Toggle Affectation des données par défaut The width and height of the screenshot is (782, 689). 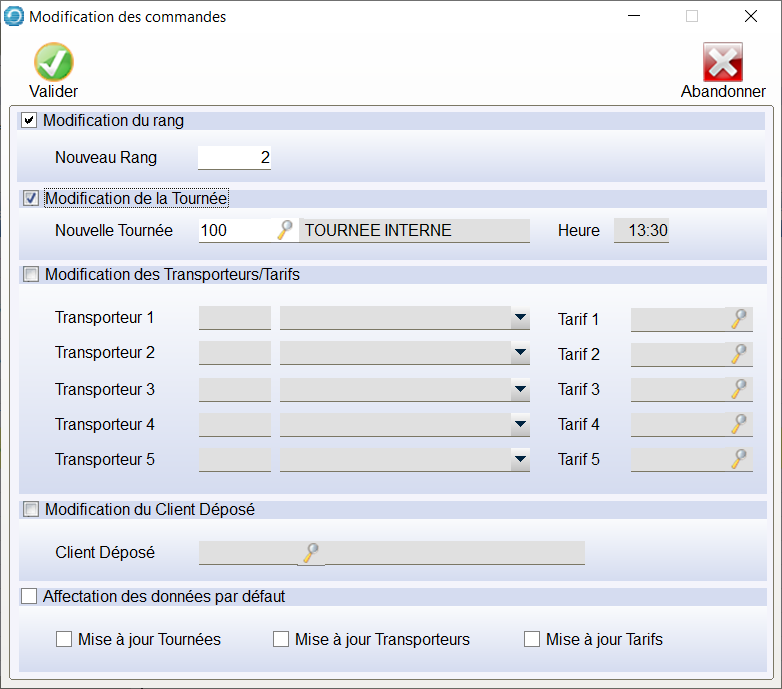tap(29, 597)
